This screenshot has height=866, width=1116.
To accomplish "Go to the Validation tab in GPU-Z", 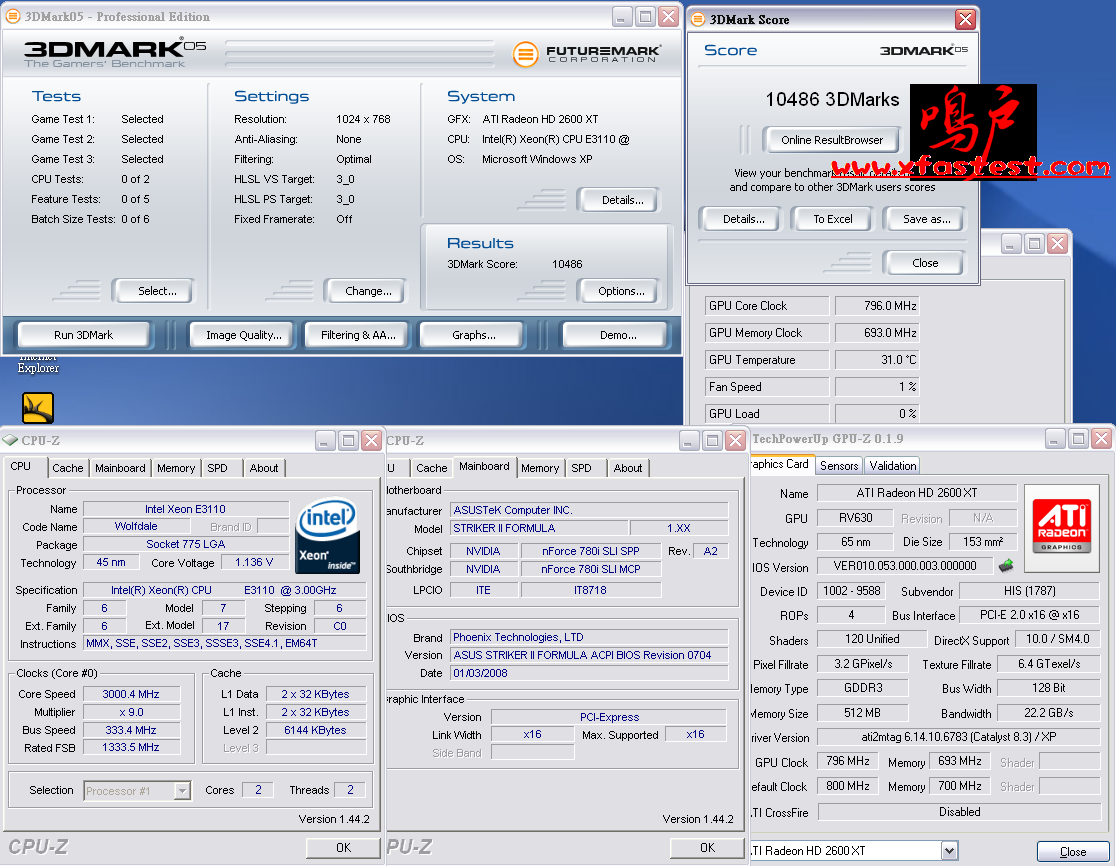I will [893, 466].
